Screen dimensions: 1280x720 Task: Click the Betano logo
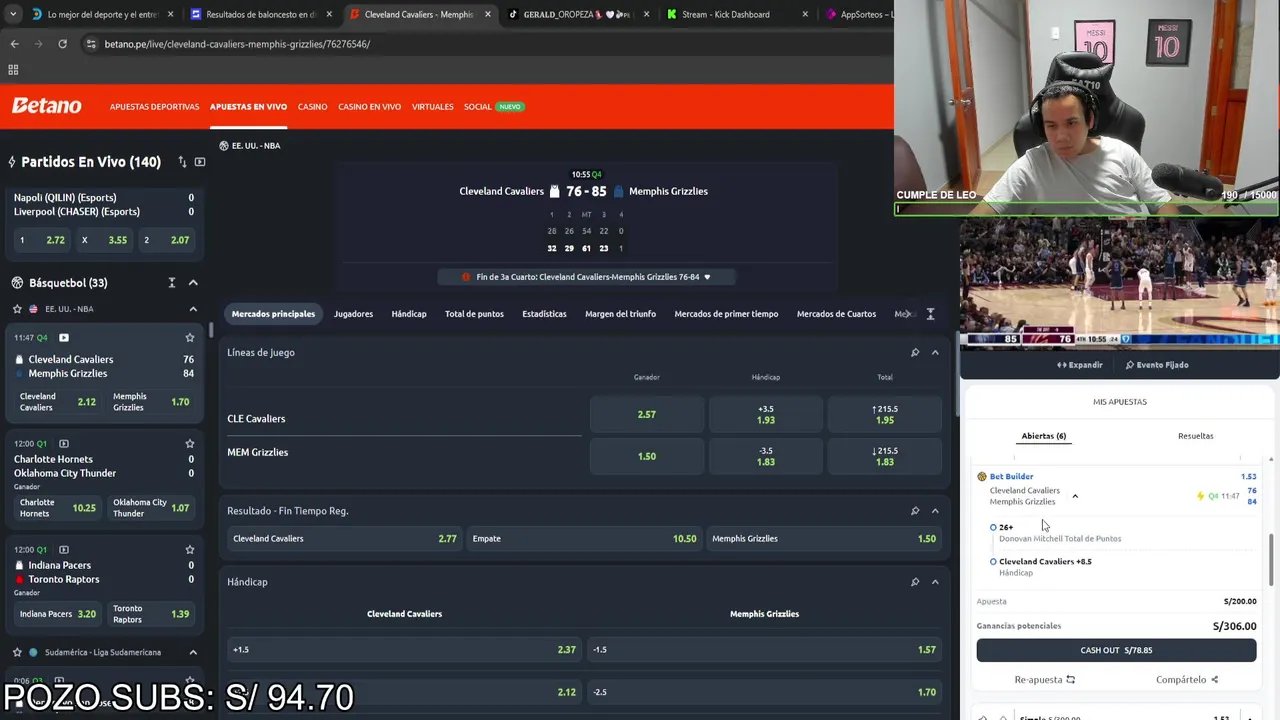[x=46, y=106]
